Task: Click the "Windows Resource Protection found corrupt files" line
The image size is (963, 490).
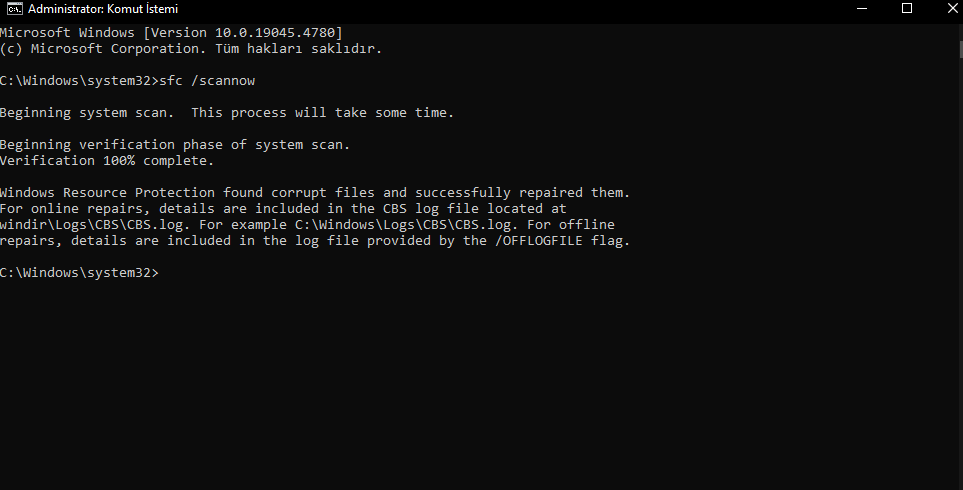Action: pyautogui.click(x=315, y=193)
